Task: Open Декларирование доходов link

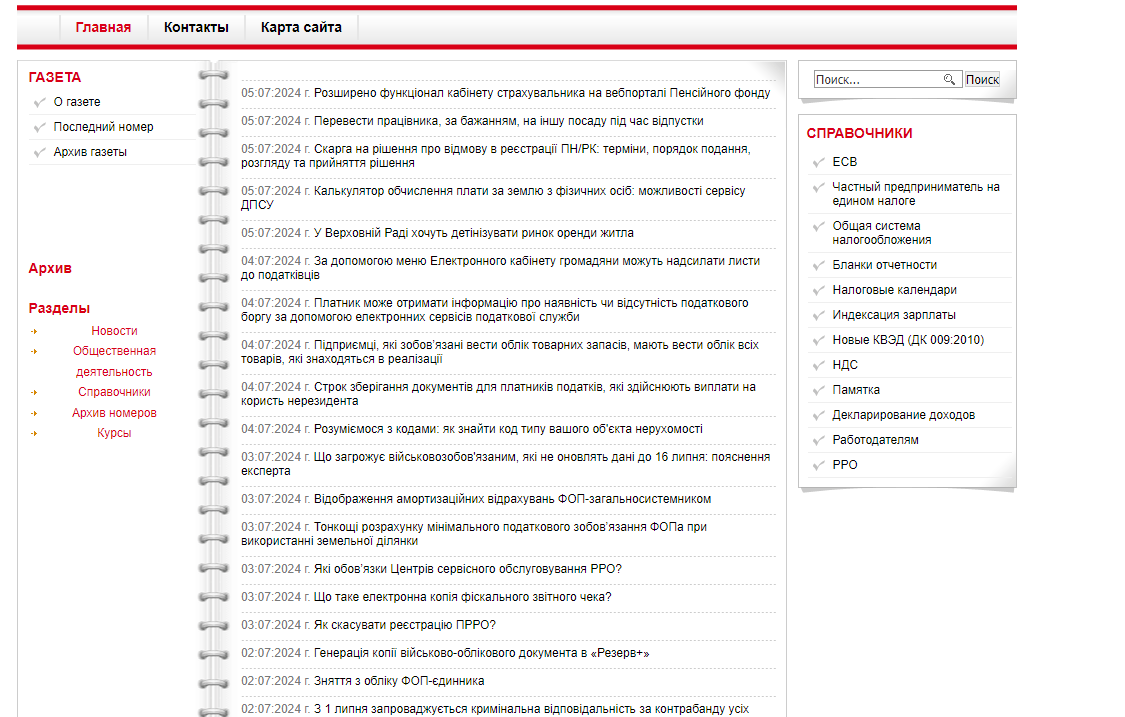Action: [903, 415]
